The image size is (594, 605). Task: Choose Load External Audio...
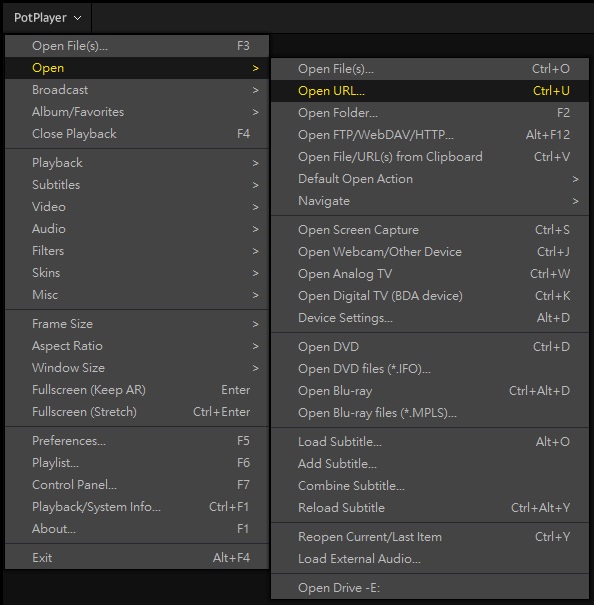pyautogui.click(x=430, y=559)
